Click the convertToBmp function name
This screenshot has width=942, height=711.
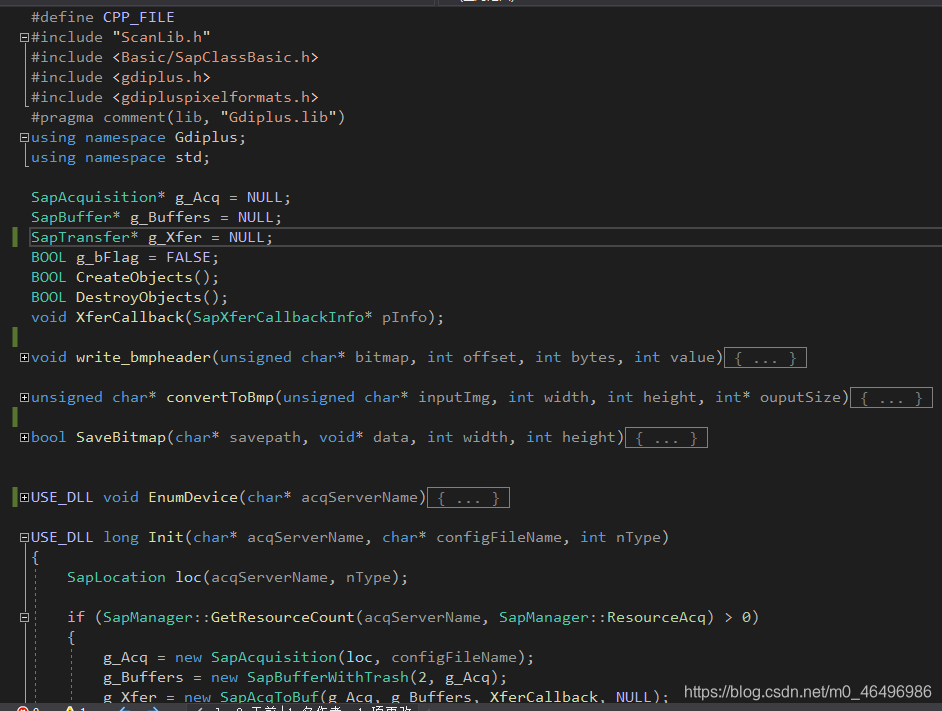point(220,397)
